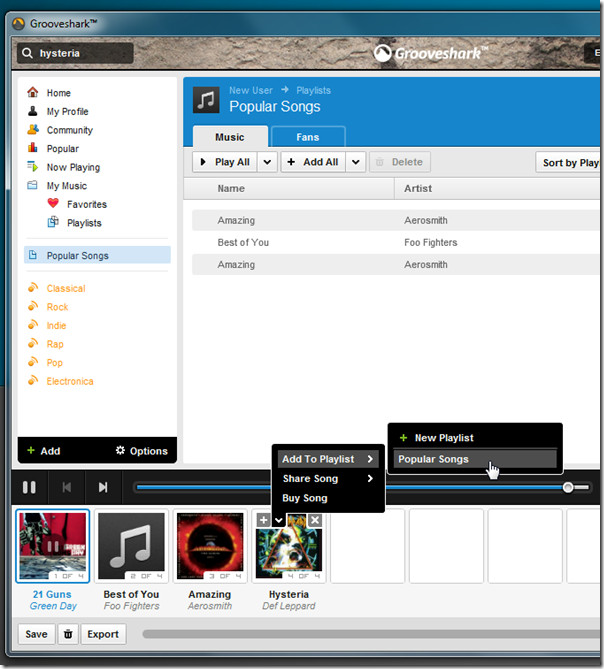Switch to the Fans tab

point(308,137)
